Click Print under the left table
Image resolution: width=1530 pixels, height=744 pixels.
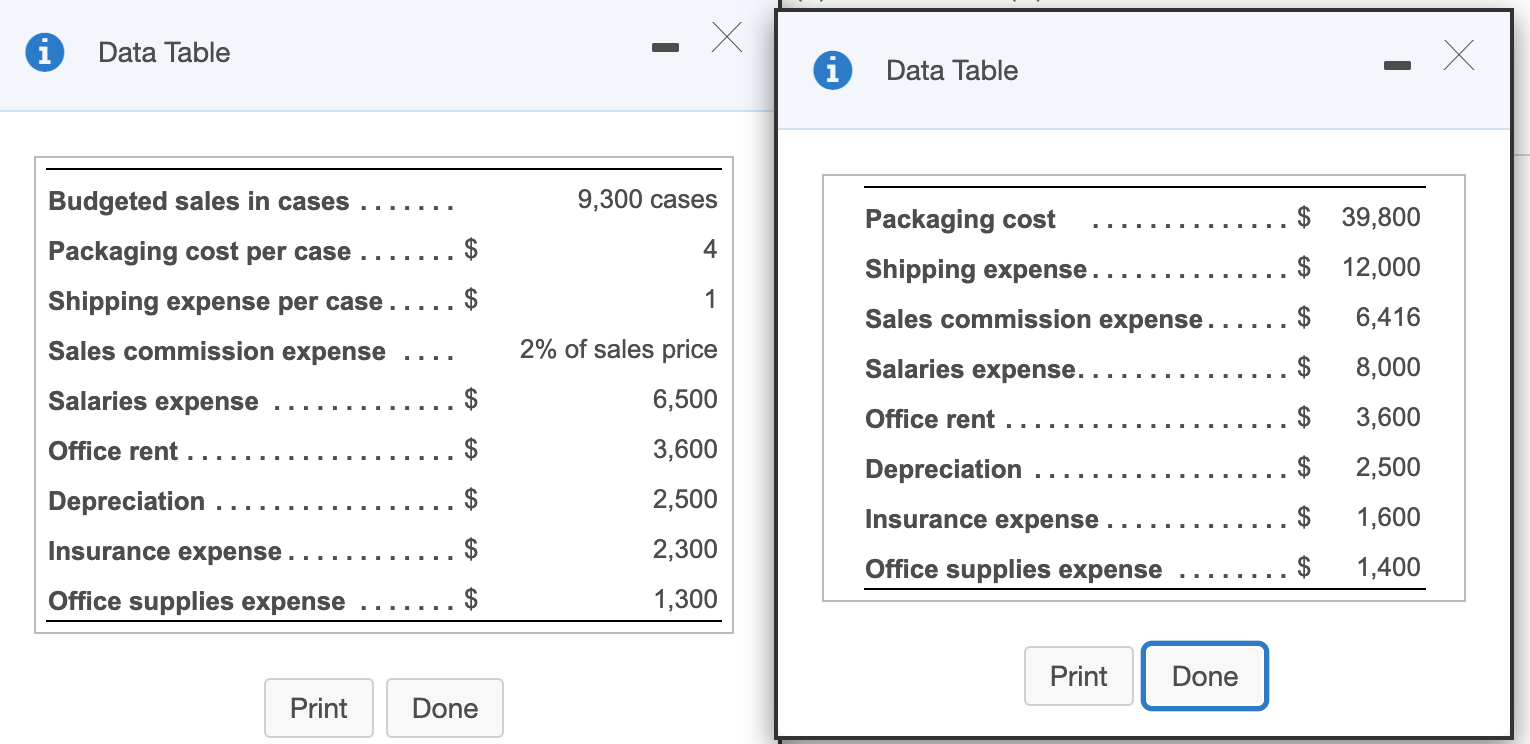pyautogui.click(x=318, y=708)
